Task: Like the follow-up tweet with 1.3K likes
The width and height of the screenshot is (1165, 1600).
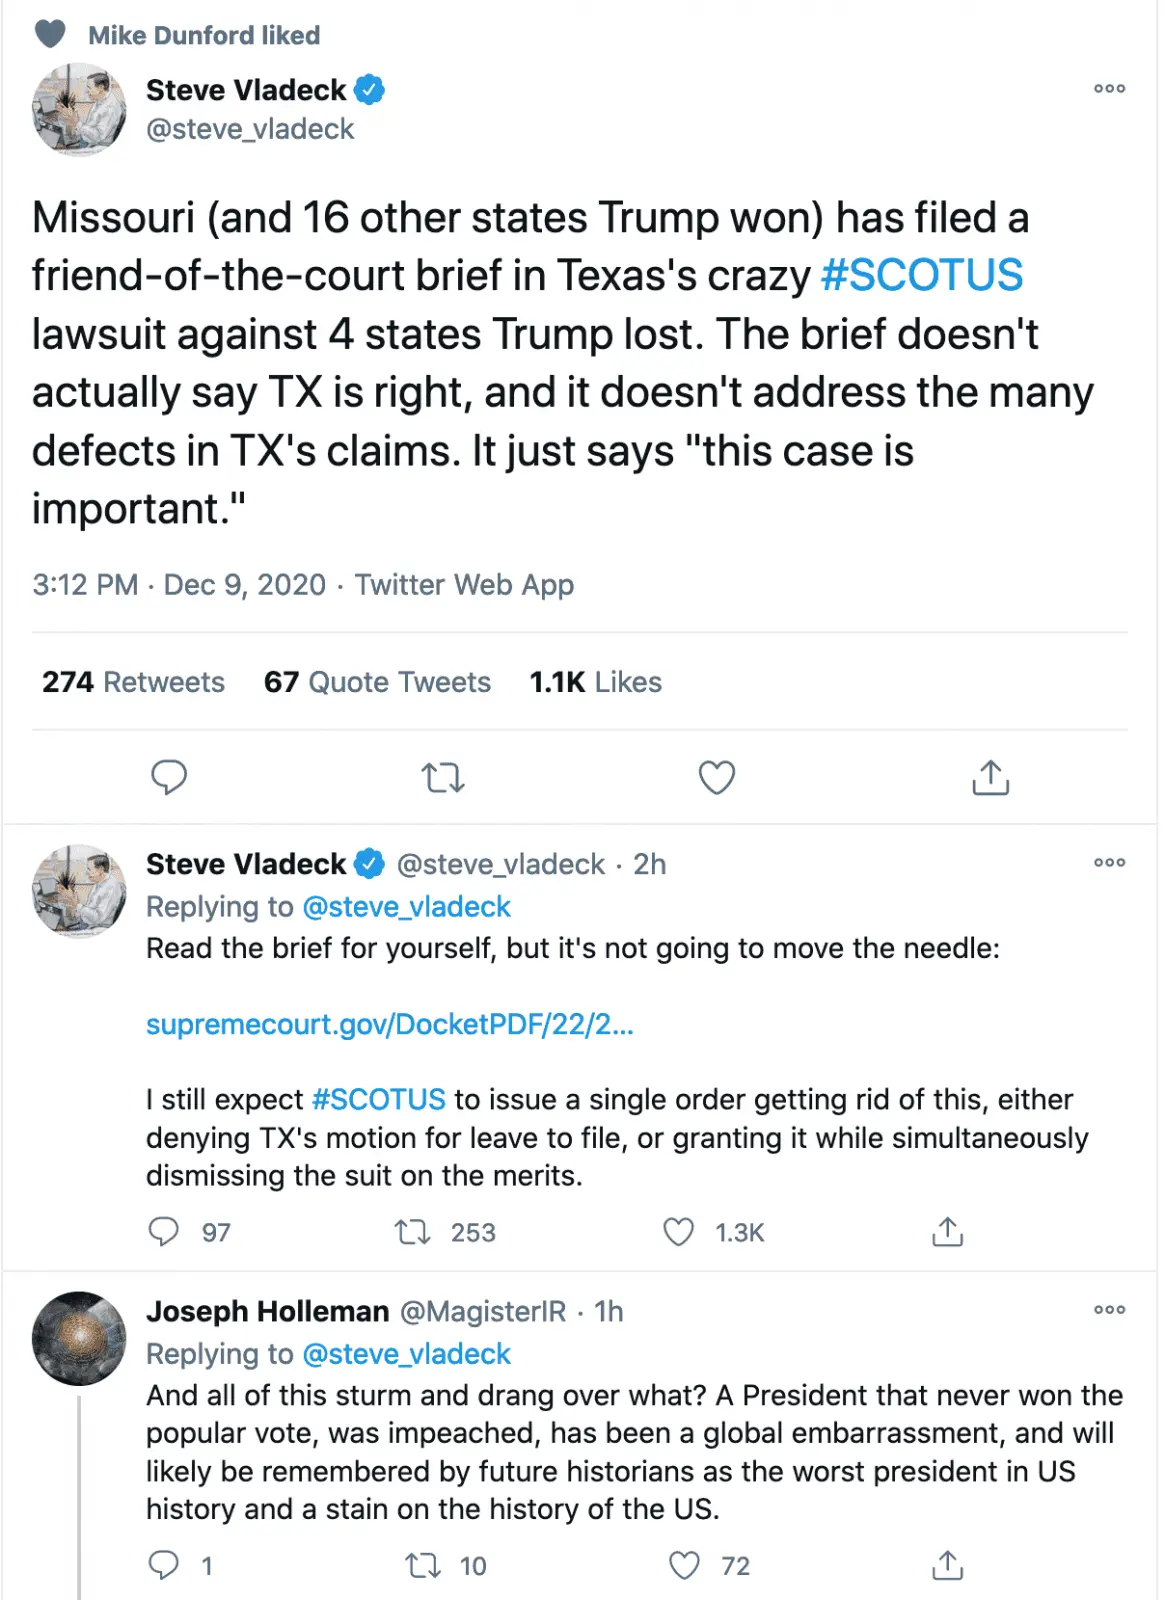Action: pyautogui.click(x=679, y=1232)
